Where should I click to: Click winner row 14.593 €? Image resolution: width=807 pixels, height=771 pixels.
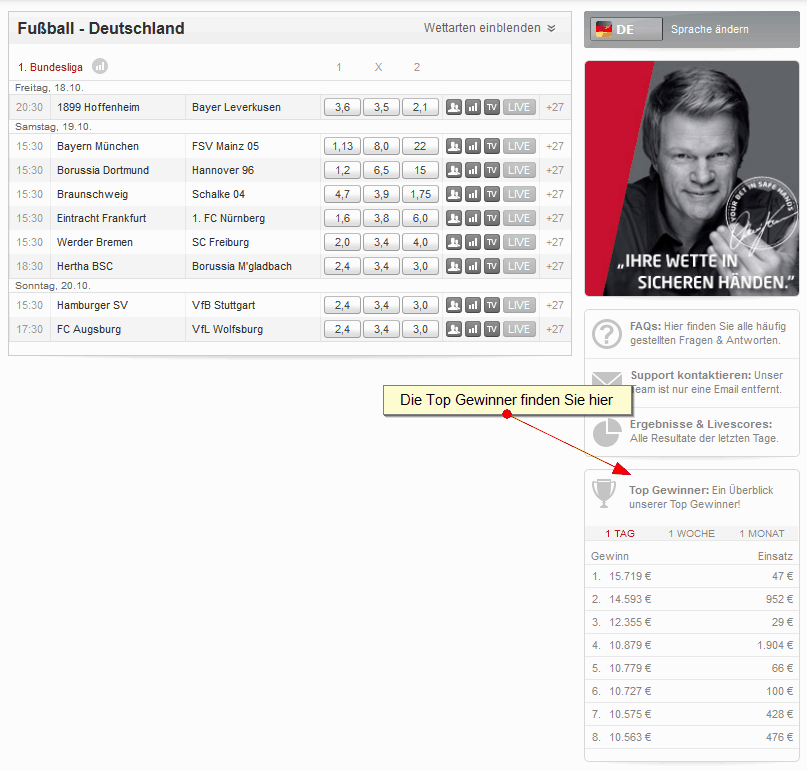click(692, 599)
